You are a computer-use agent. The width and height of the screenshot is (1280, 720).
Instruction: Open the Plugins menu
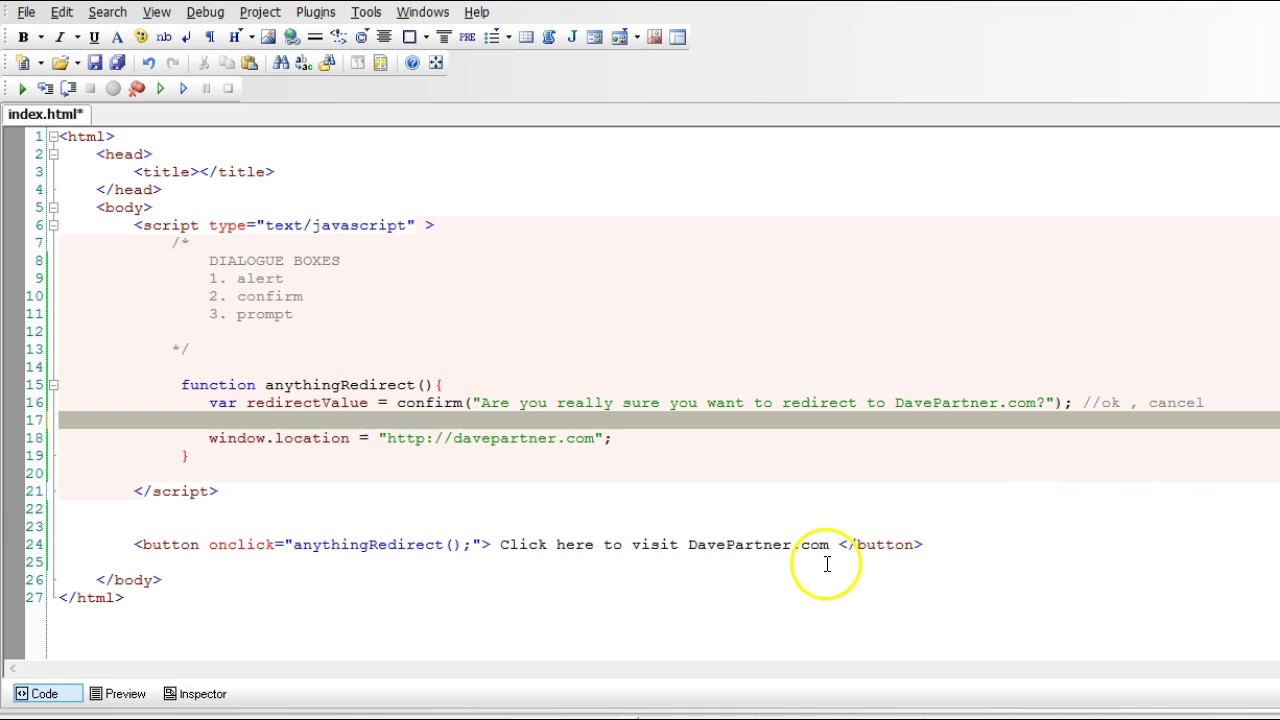coord(315,12)
